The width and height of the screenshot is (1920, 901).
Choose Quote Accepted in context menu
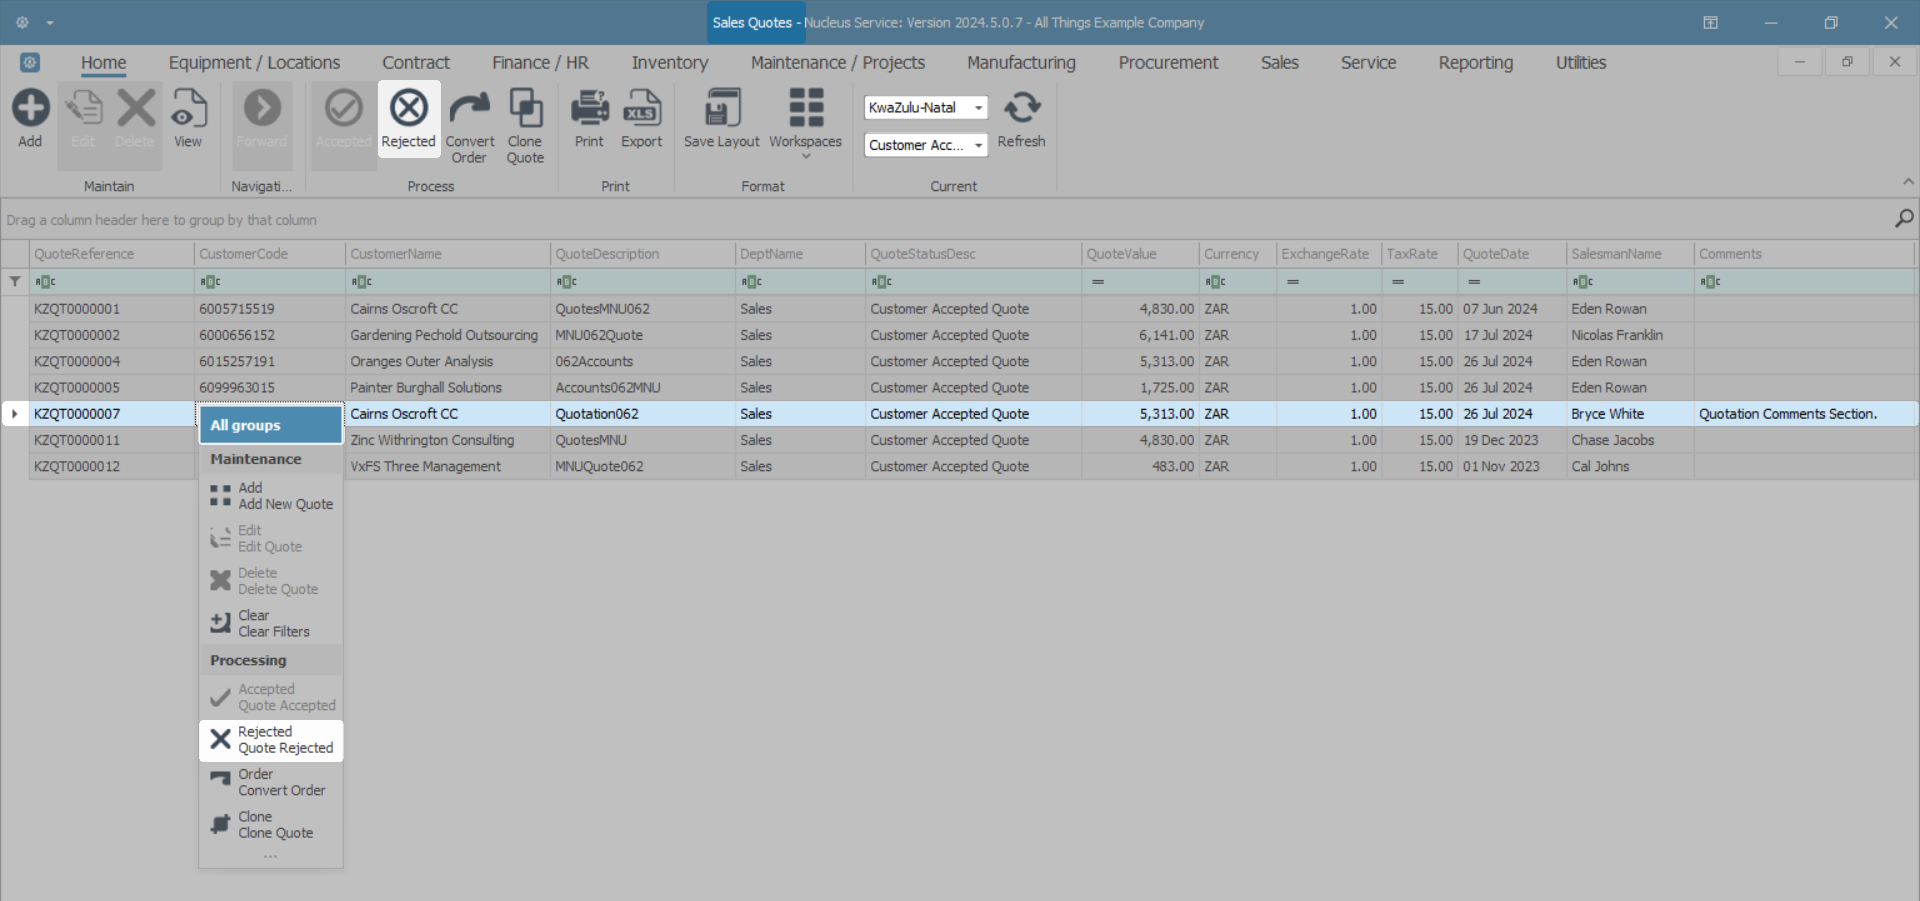tap(271, 698)
